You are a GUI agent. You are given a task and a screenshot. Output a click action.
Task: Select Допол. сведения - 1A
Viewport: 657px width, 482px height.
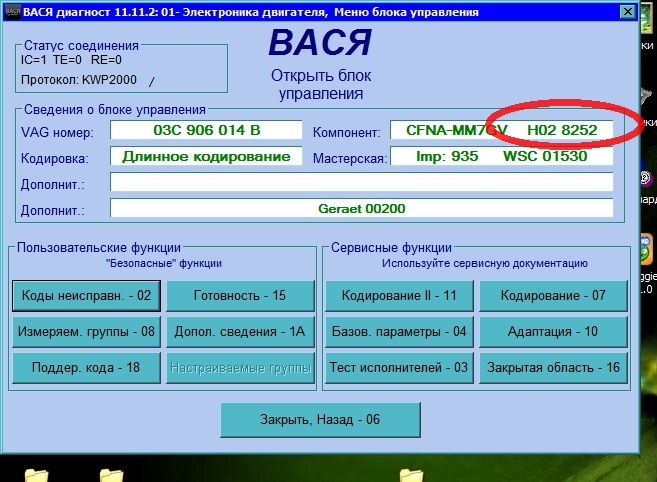point(240,332)
